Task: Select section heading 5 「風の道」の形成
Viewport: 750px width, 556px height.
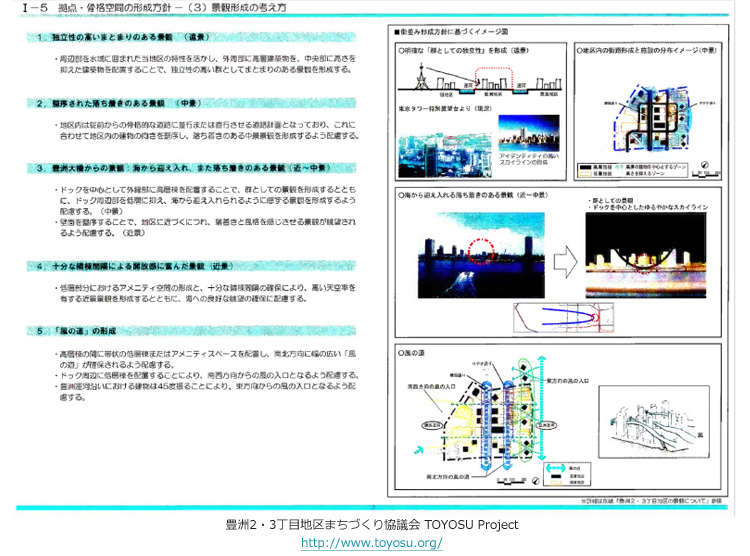Action: pos(85,331)
